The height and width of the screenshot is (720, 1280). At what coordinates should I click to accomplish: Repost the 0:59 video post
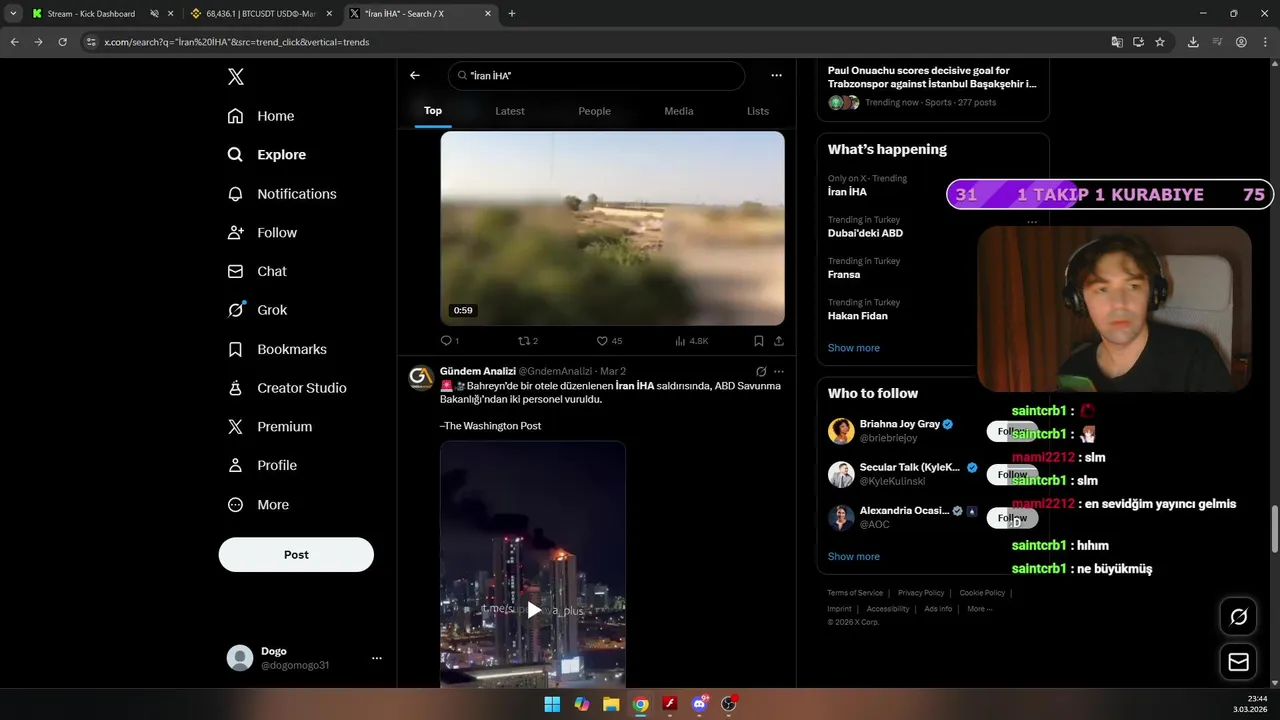(x=527, y=341)
